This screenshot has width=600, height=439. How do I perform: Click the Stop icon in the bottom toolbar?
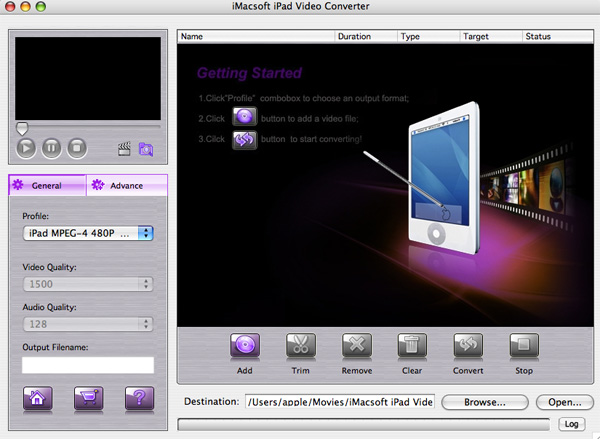click(524, 346)
